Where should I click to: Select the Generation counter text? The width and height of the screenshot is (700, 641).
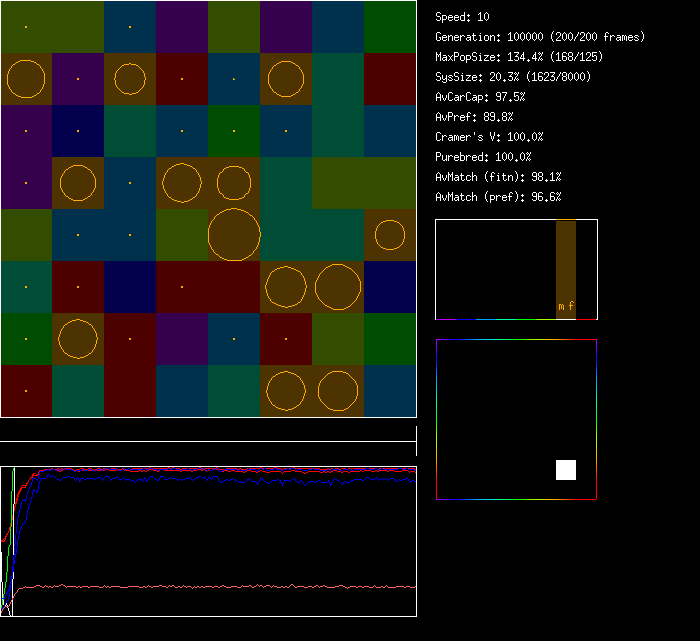coord(539,37)
